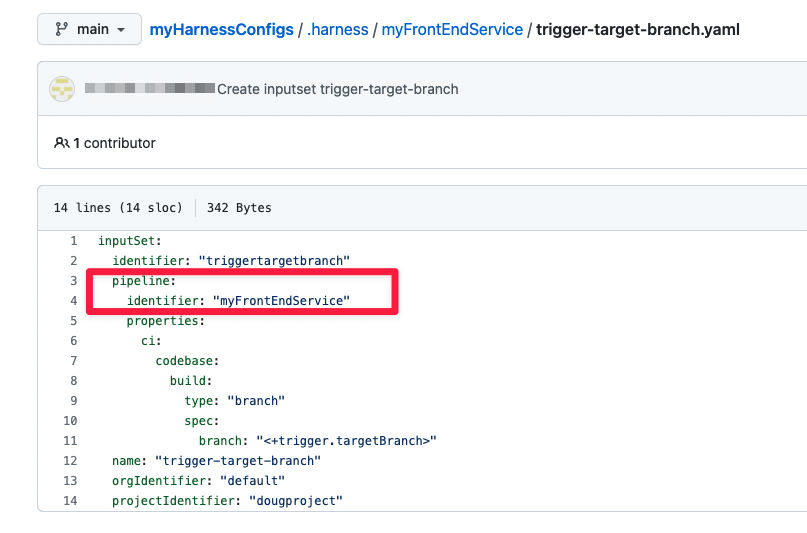
Task: Click line number 14 in the gutter
Action: pos(70,501)
